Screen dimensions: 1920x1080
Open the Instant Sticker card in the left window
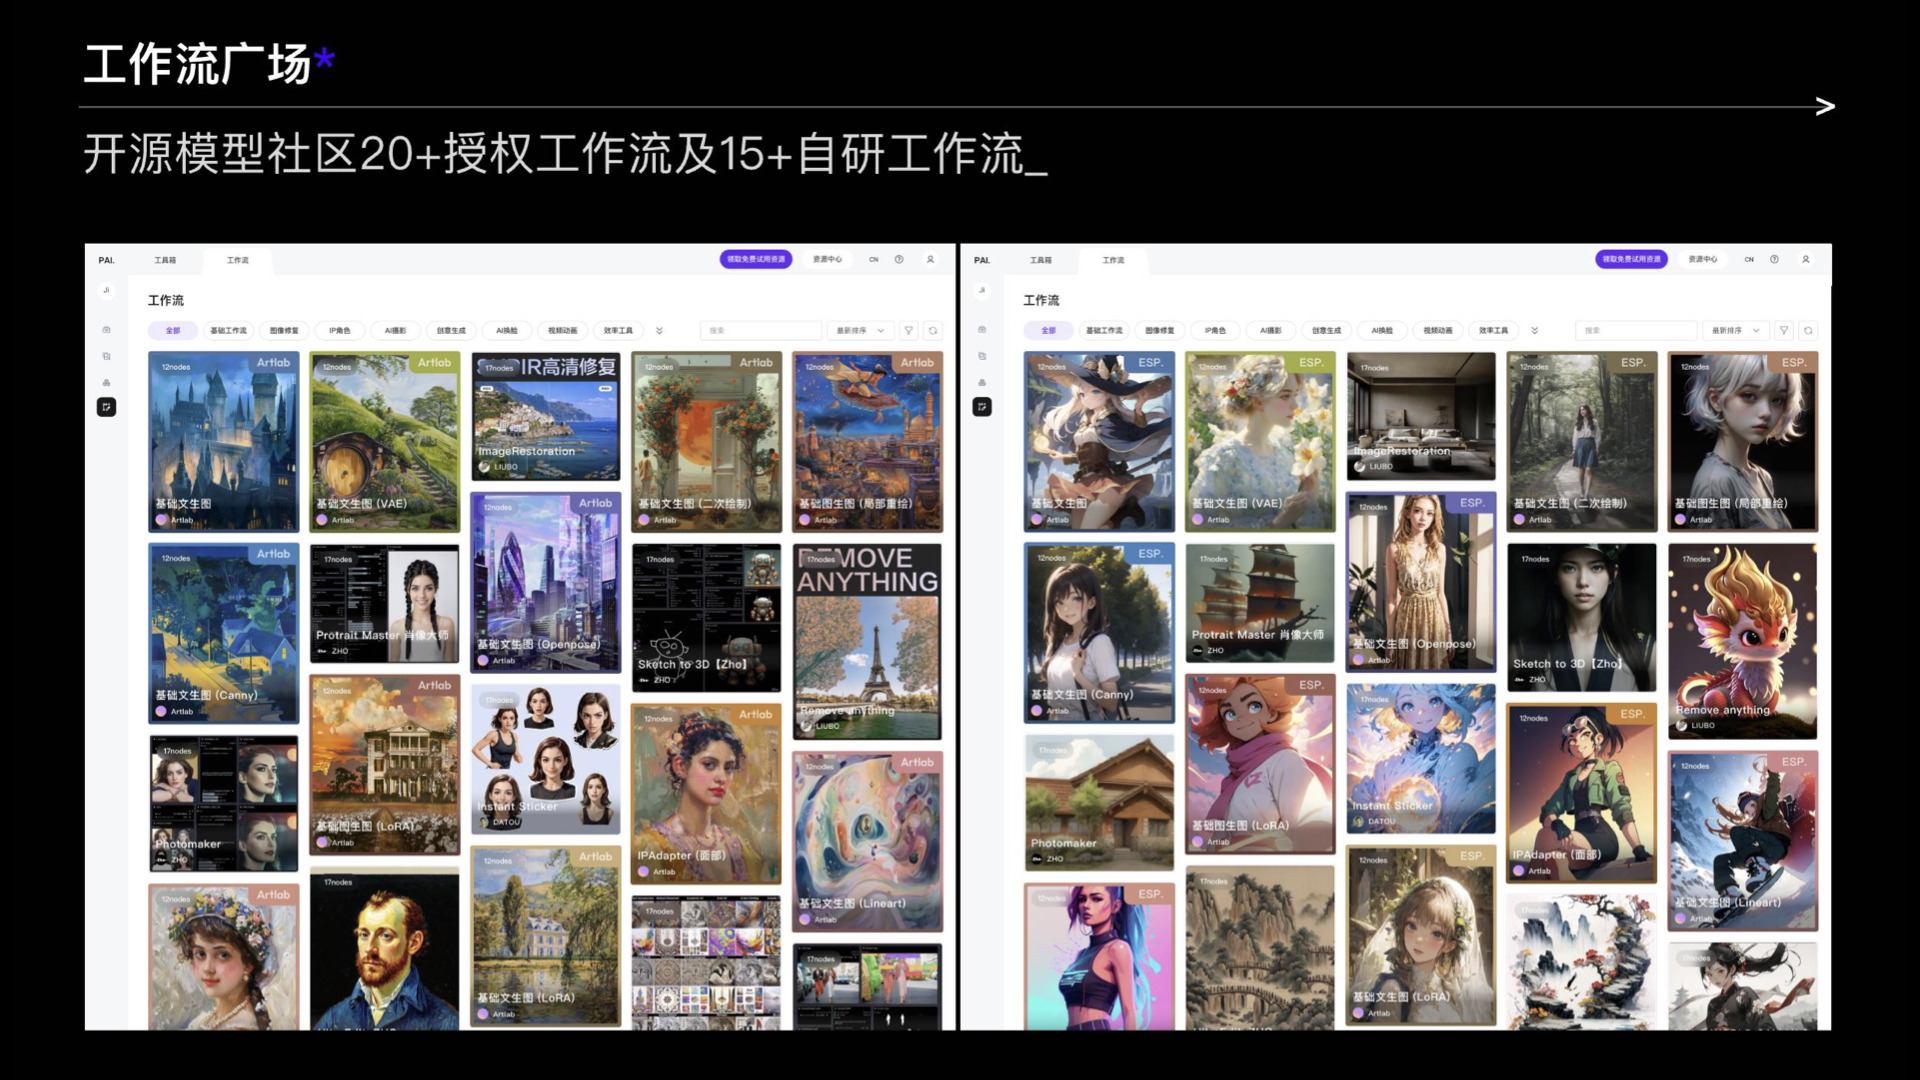pyautogui.click(x=546, y=759)
